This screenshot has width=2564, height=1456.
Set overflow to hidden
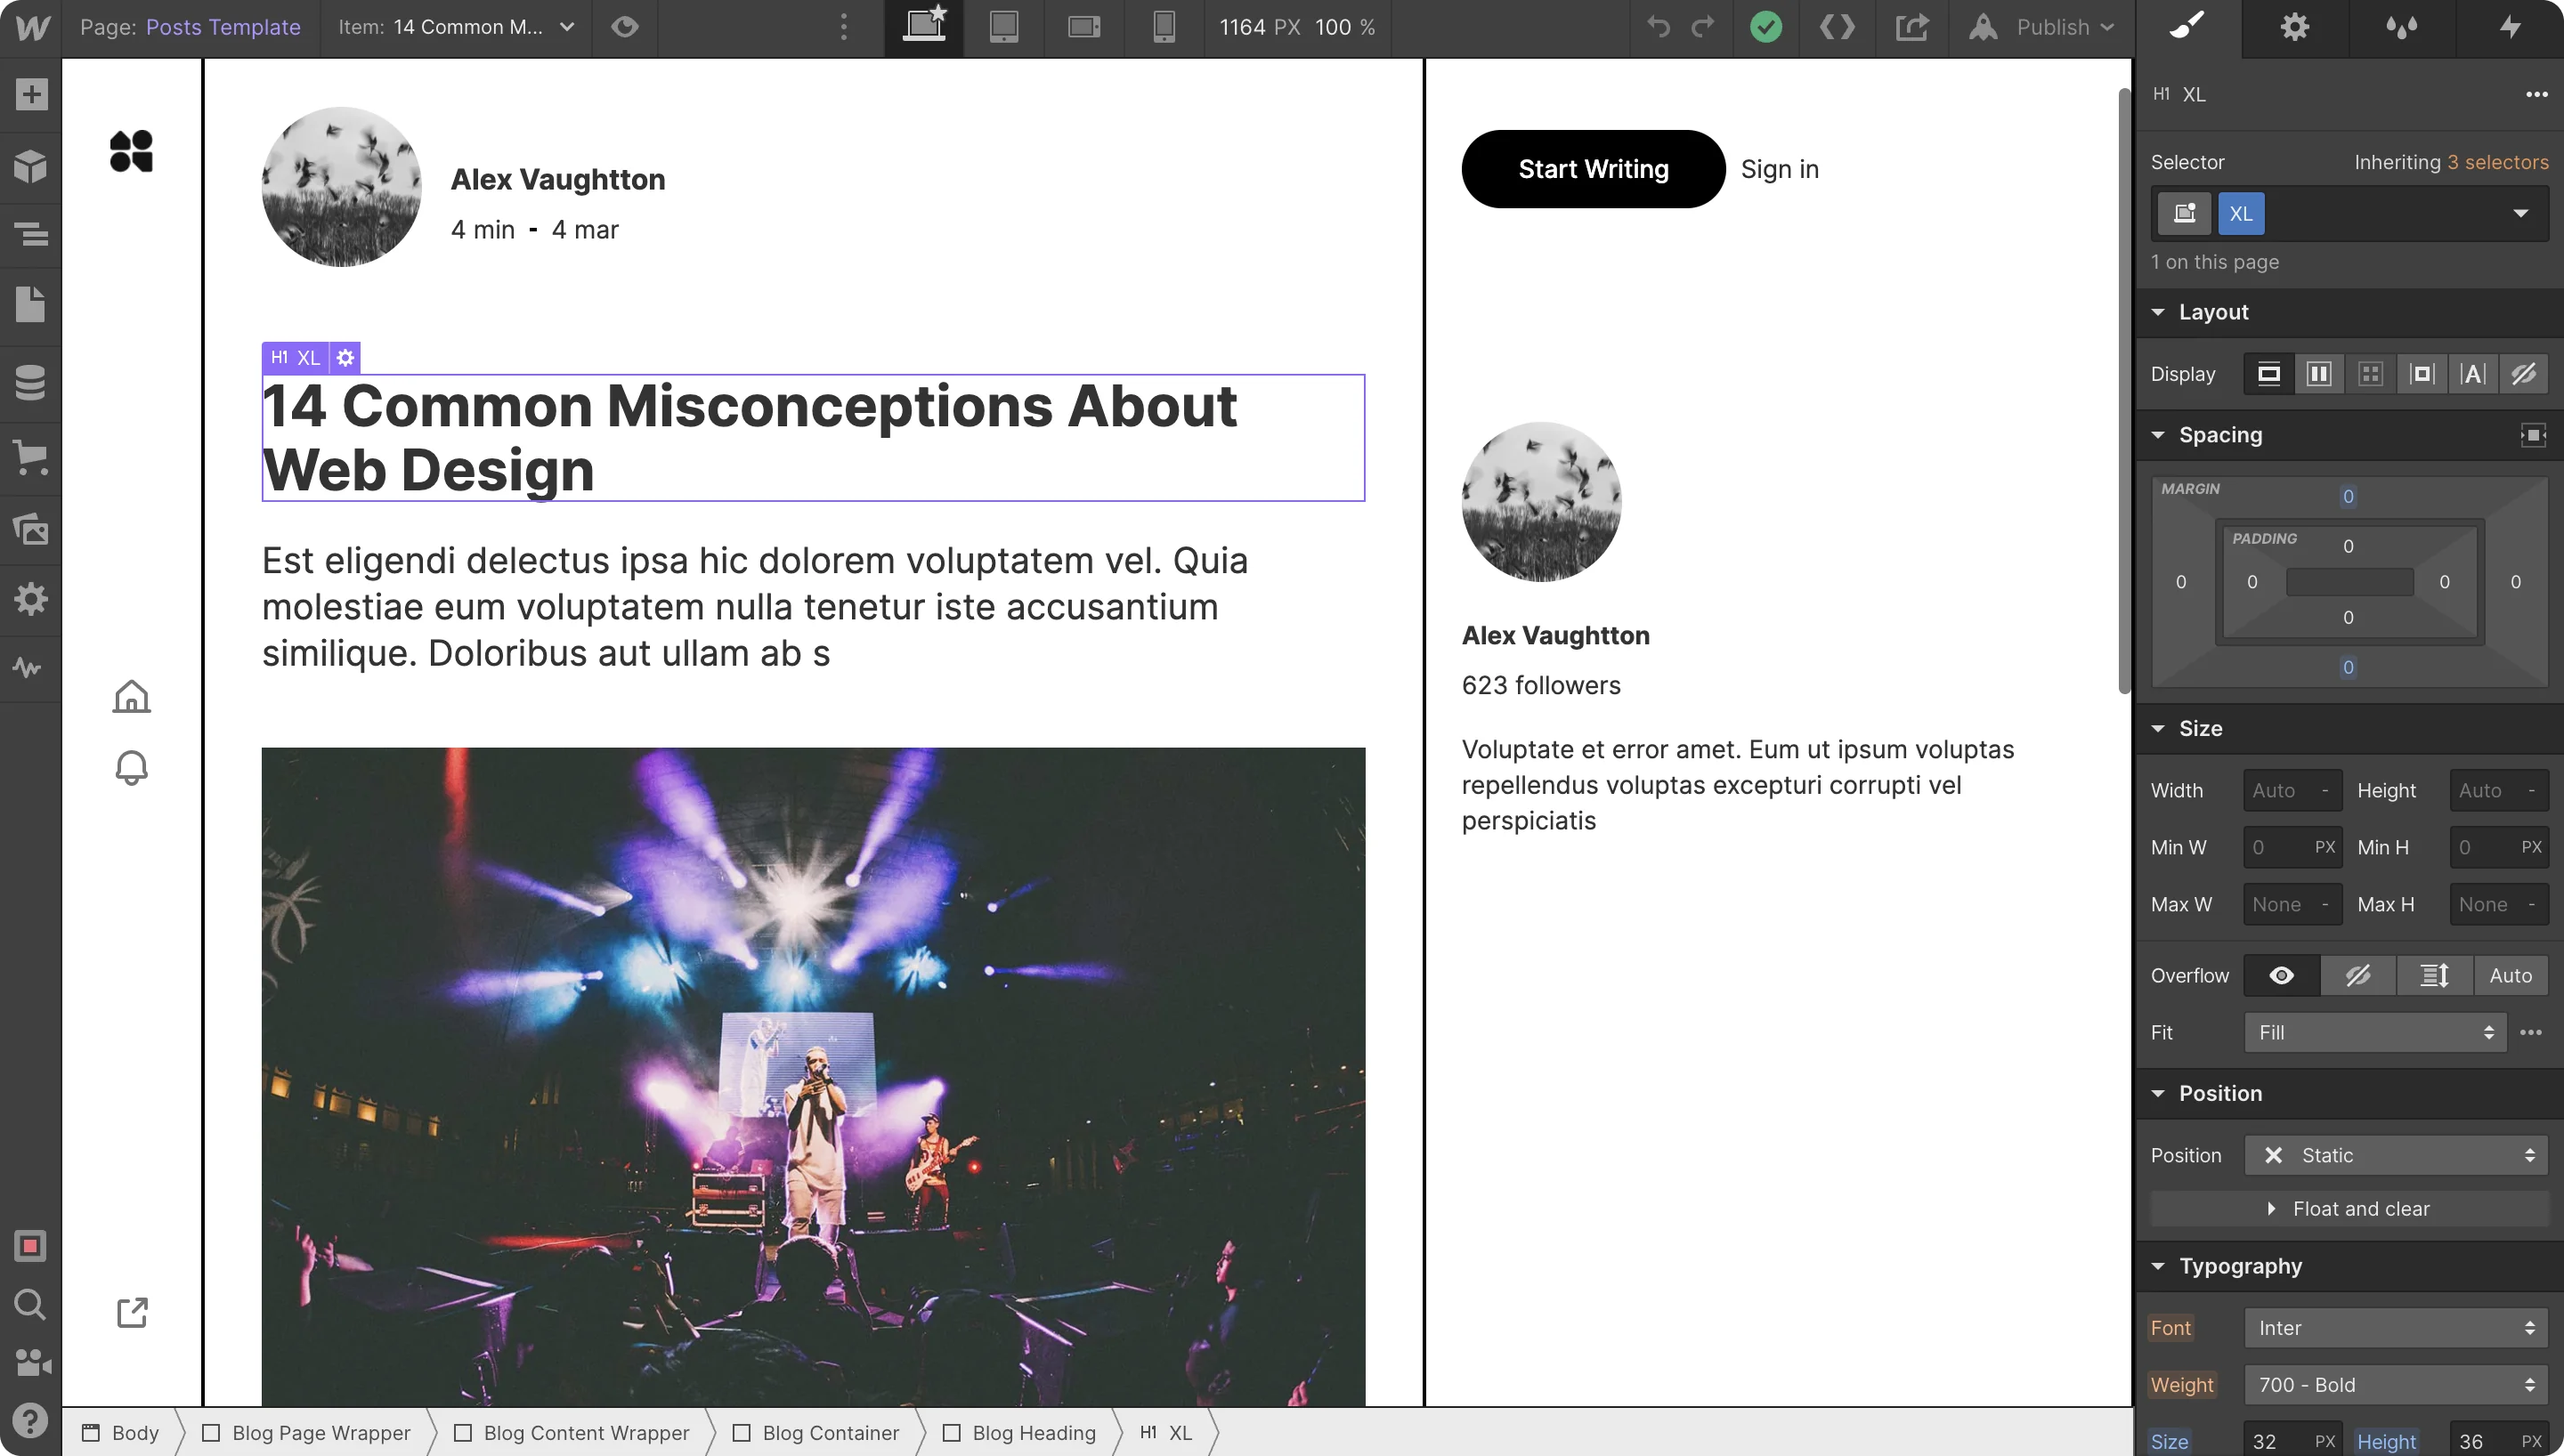click(x=2357, y=975)
